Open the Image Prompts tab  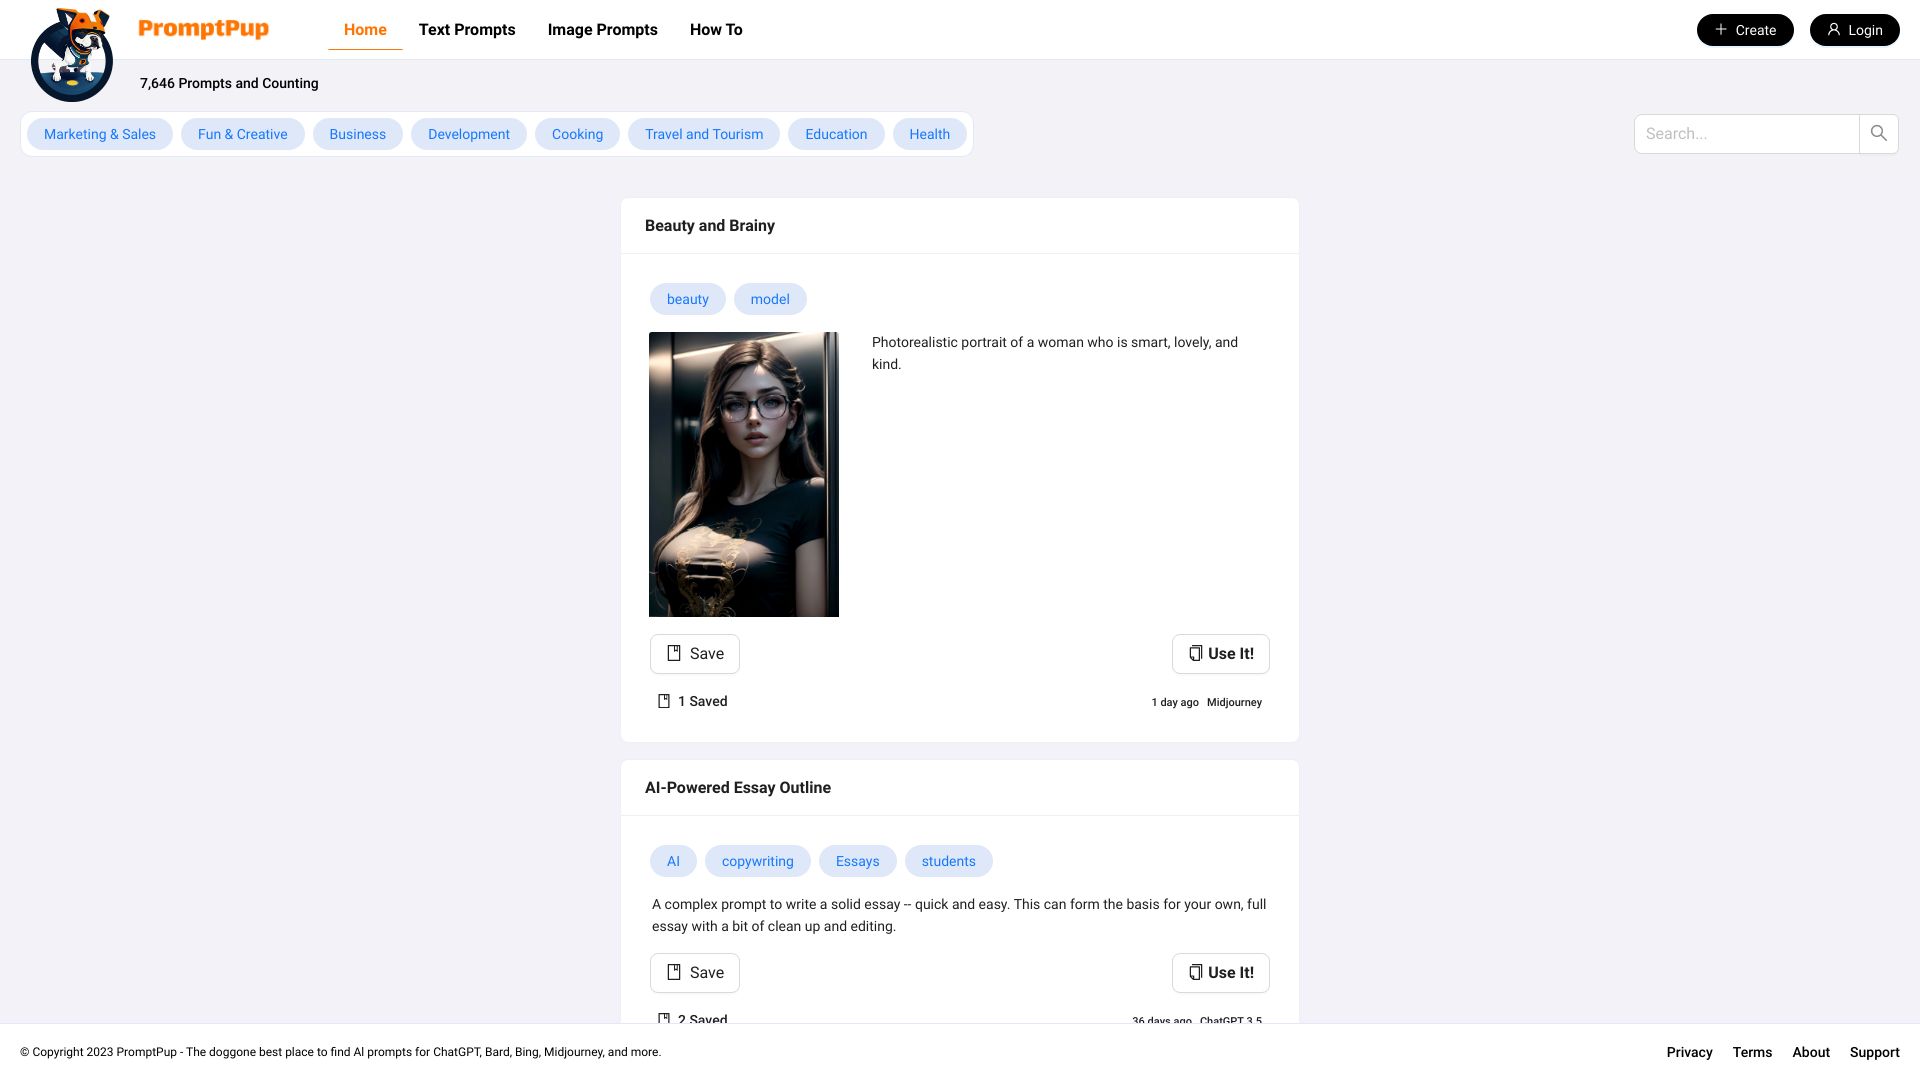(x=602, y=30)
